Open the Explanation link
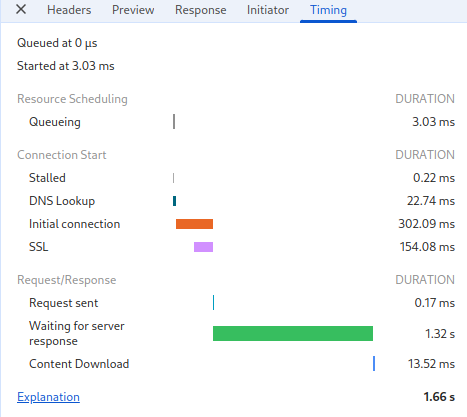 [48, 397]
